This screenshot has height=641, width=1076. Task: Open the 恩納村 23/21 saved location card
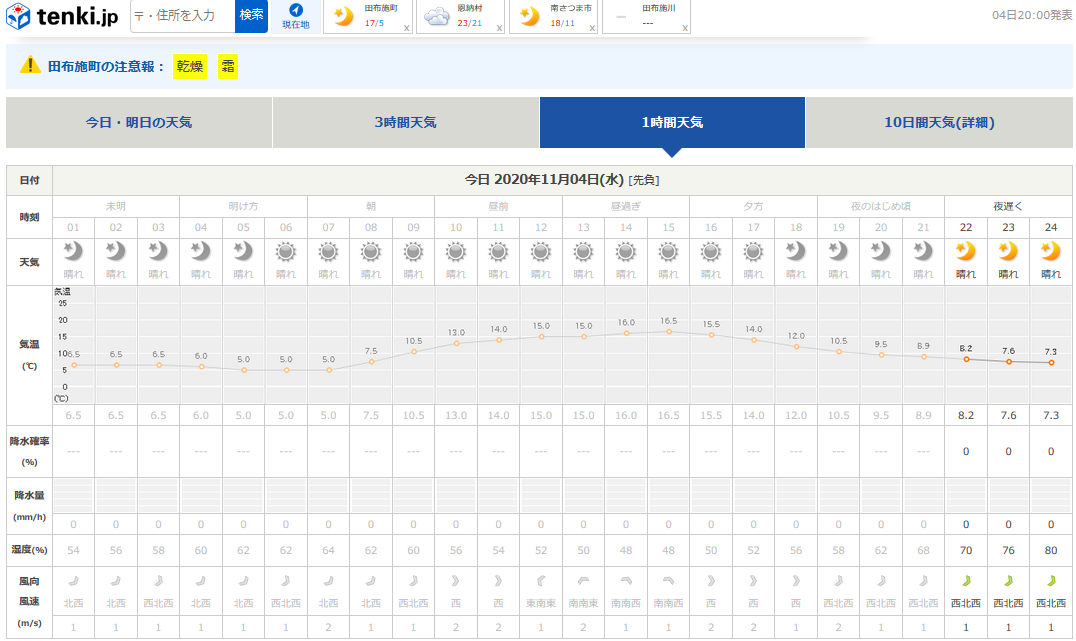pos(460,16)
